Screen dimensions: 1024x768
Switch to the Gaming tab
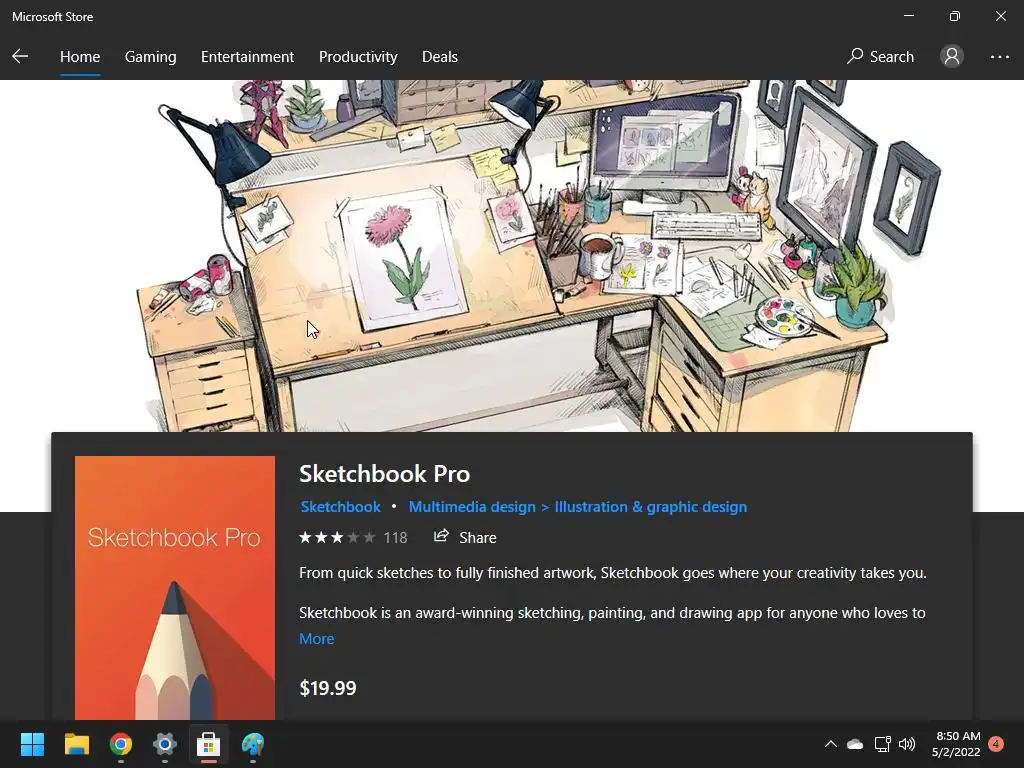tap(150, 57)
